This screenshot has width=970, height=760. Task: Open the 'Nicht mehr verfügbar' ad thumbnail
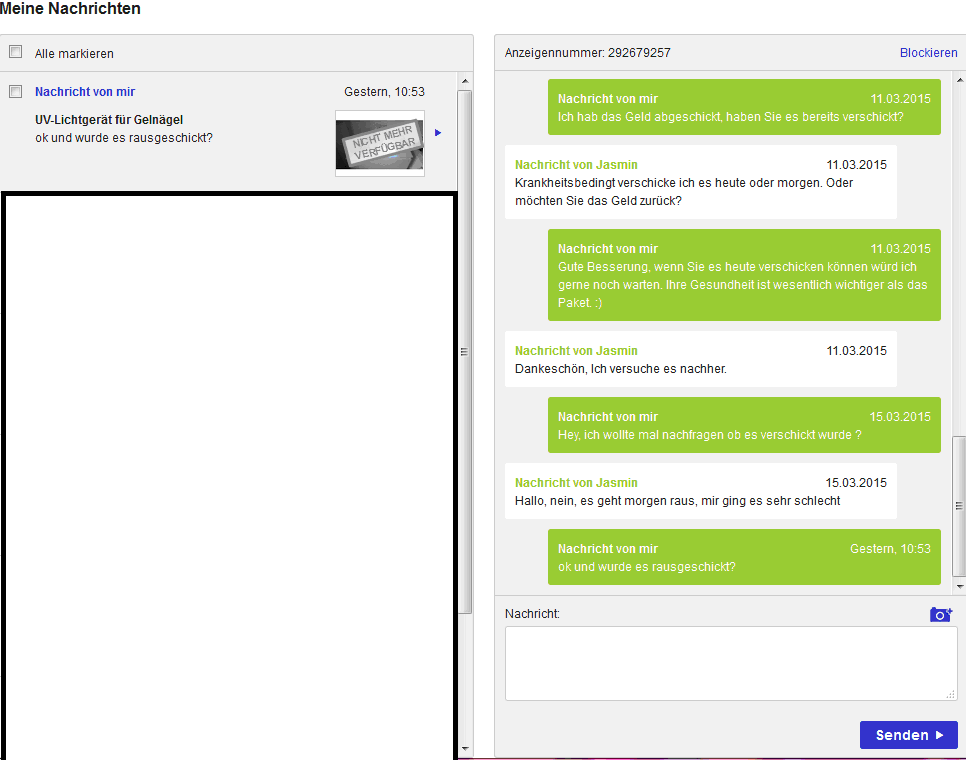pyautogui.click(x=380, y=144)
